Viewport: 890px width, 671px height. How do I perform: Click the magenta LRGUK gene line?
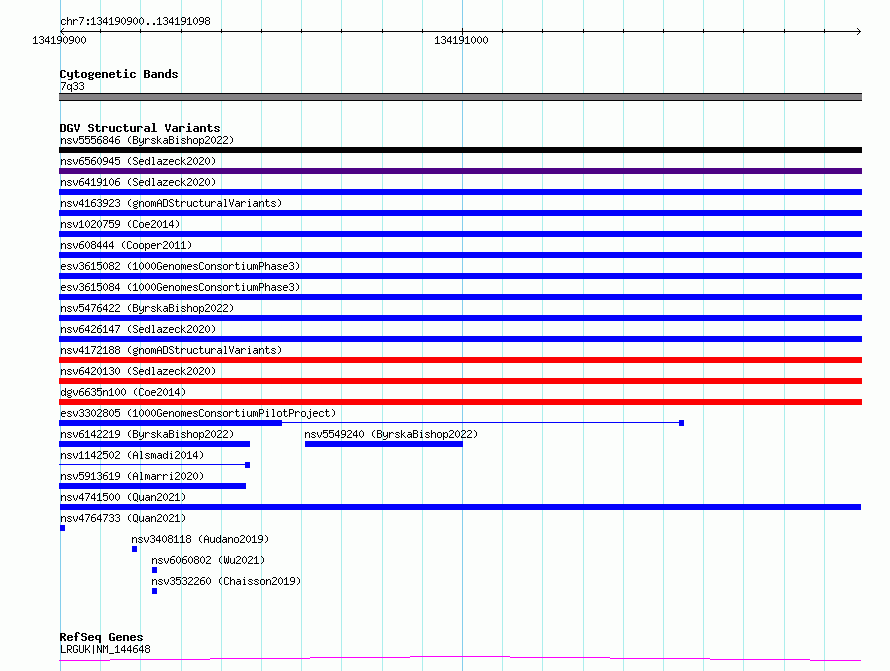460,659
